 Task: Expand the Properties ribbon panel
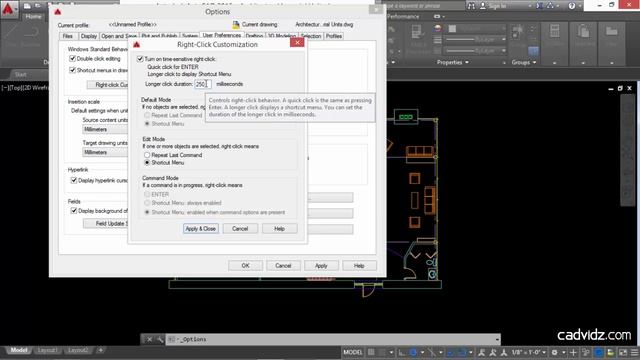click(453, 62)
